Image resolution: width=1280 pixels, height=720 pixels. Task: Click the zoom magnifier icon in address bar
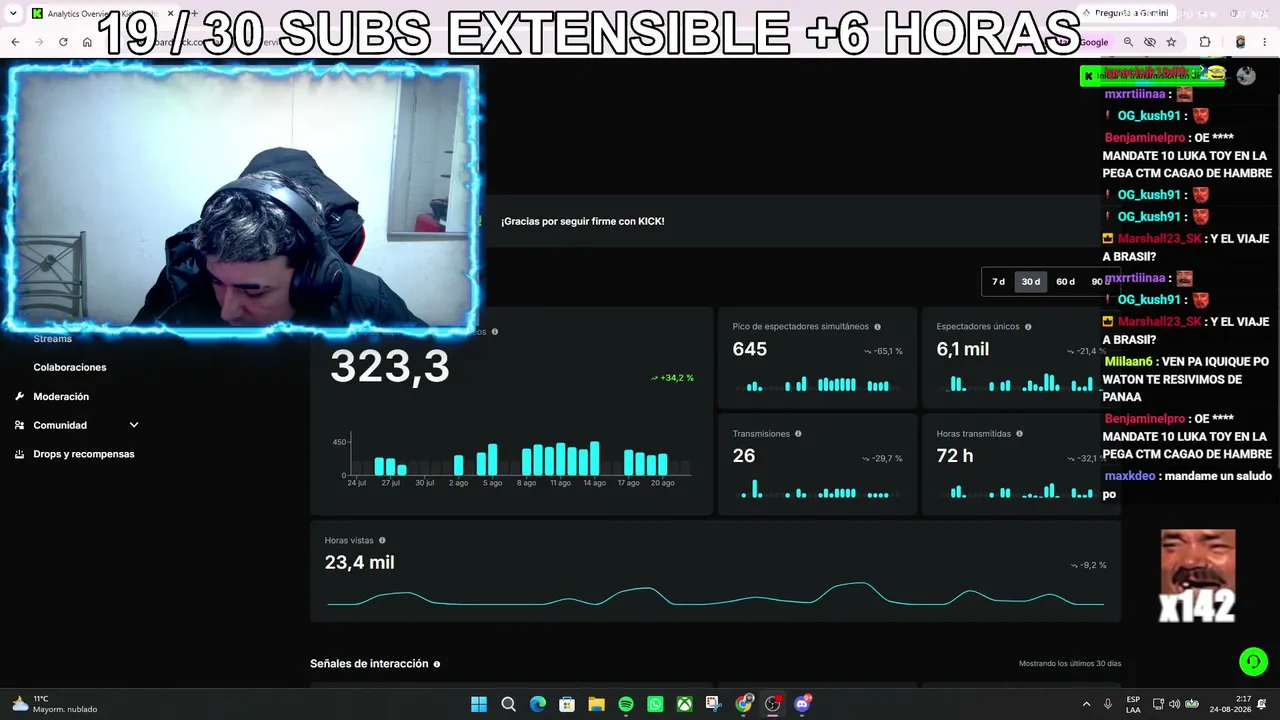[1128, 42]
